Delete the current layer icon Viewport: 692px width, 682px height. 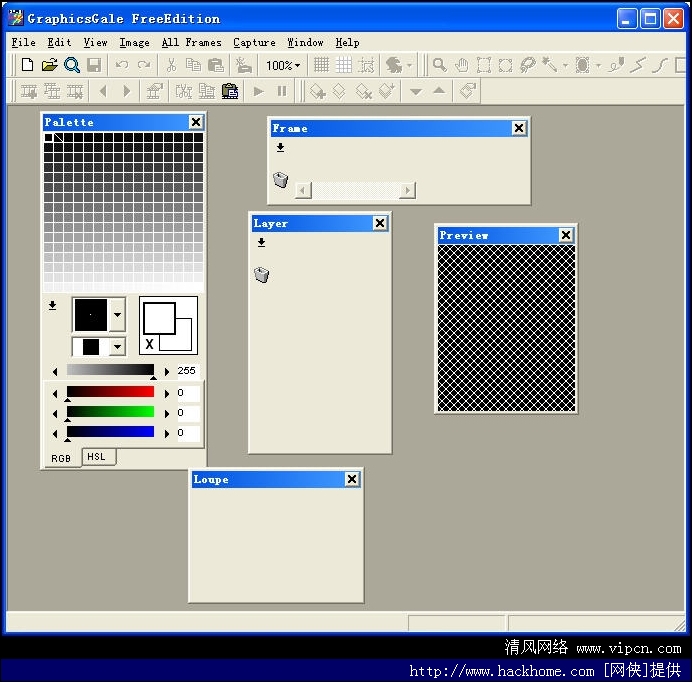[364, 91]
